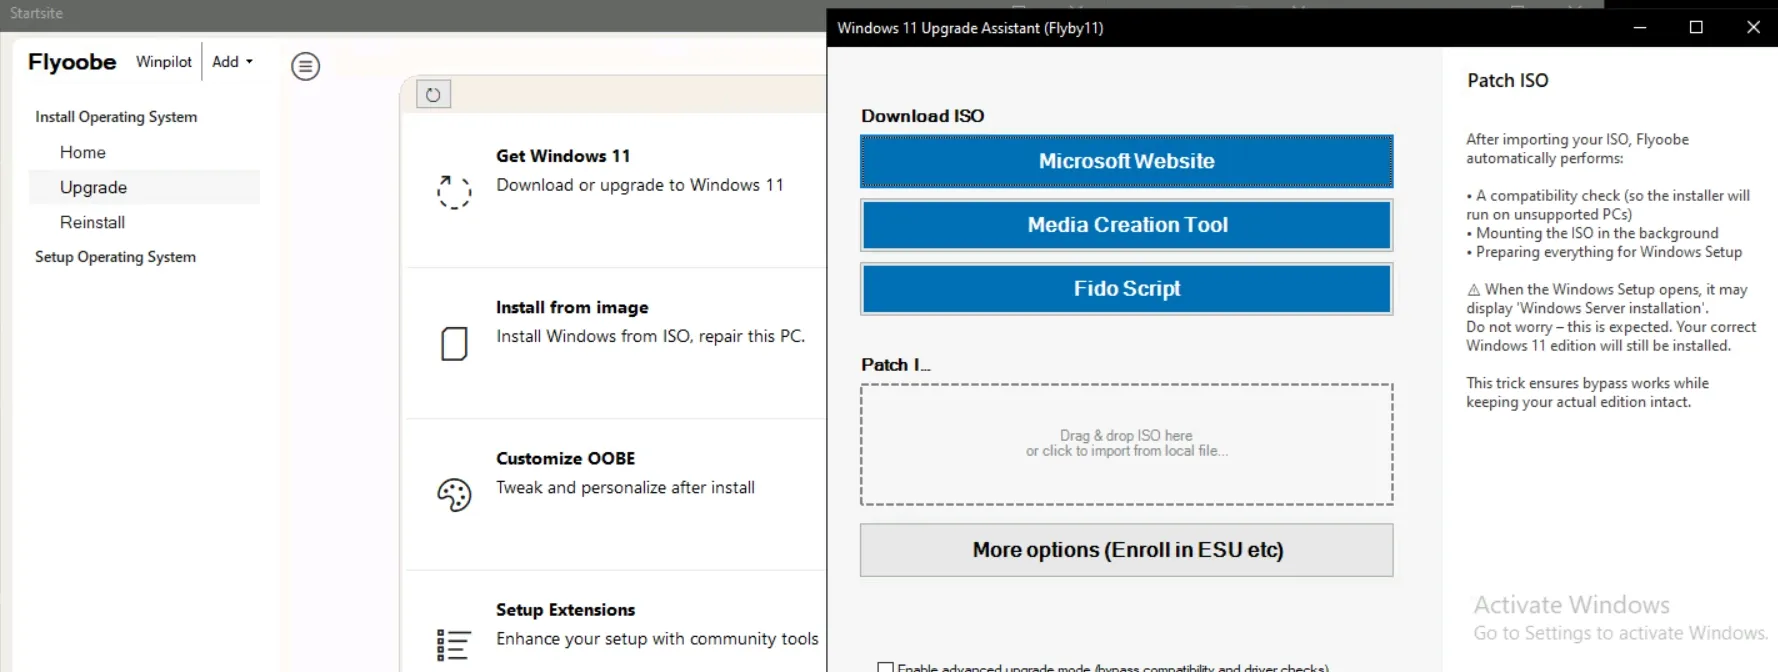Screen dimensions: 1778x672
Task: Click the Startsite title text
Action: click(36, 13)
